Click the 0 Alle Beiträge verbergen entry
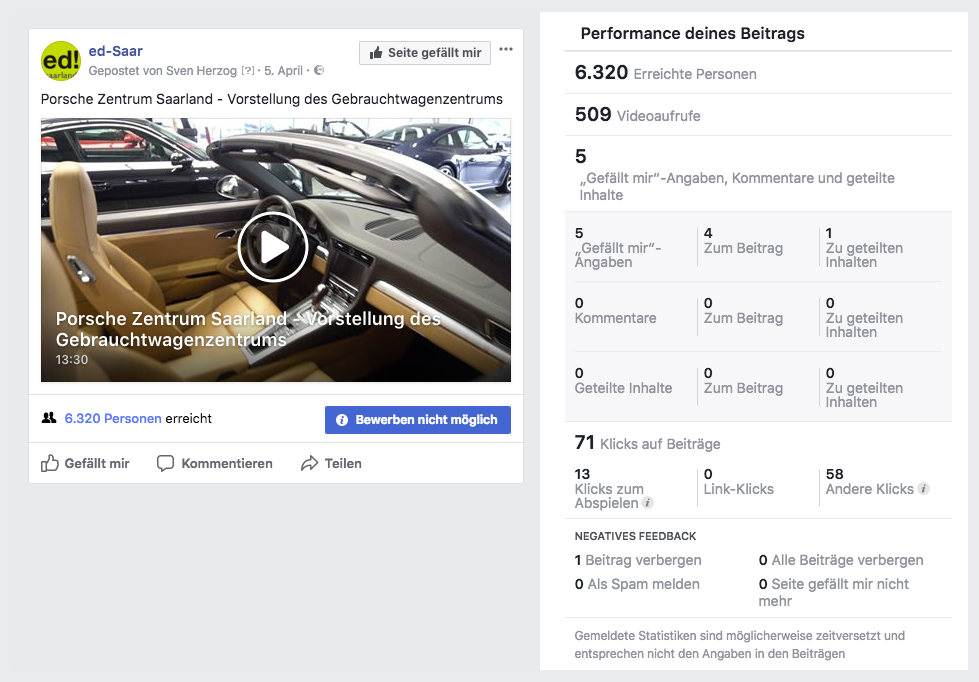Screen dimensions: 979x682 (x=841, y=560)
